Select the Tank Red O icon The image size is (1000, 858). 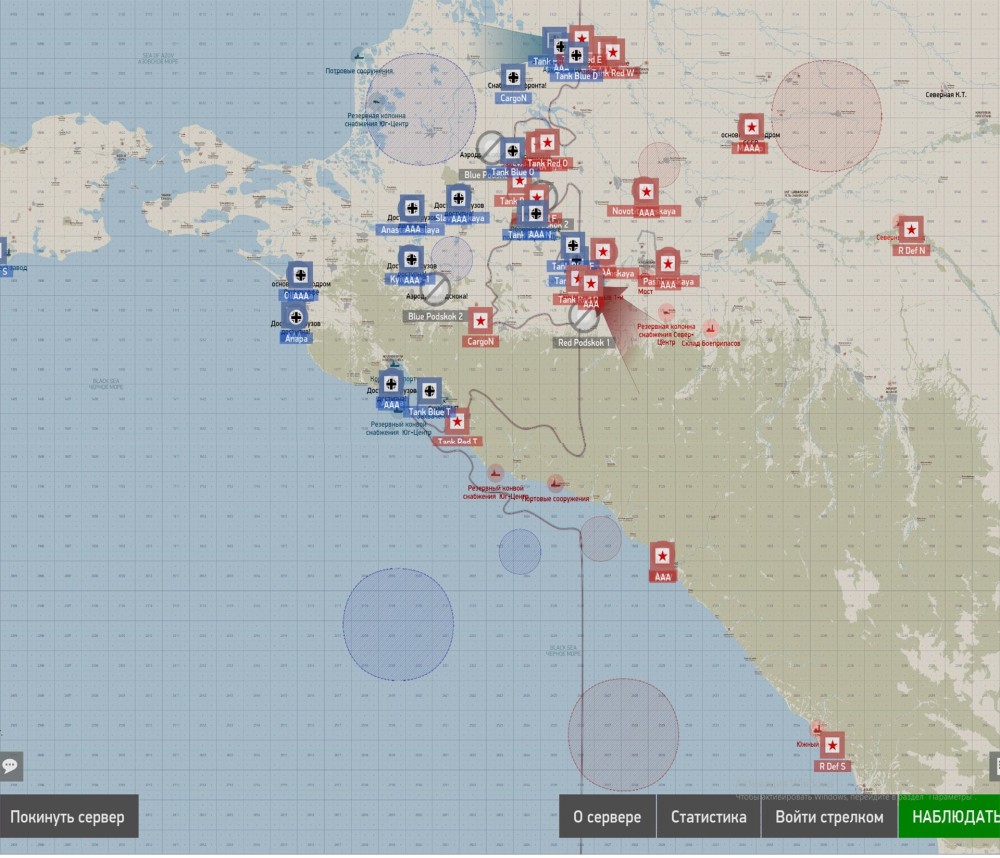click(547, 143)
